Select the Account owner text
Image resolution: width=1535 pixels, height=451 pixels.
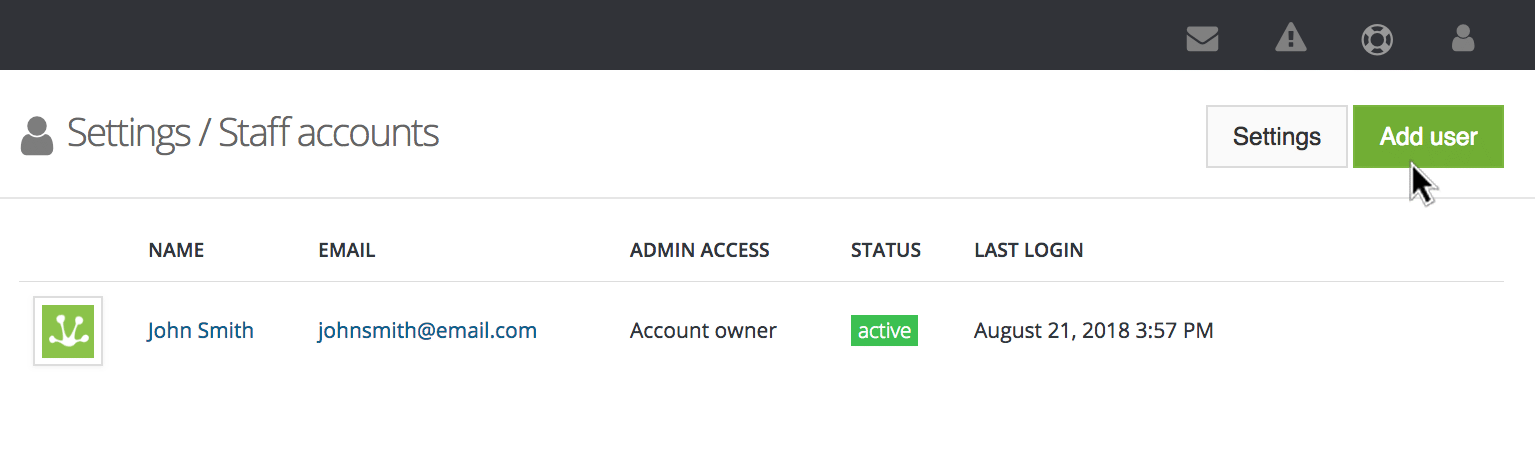(703, 331)
